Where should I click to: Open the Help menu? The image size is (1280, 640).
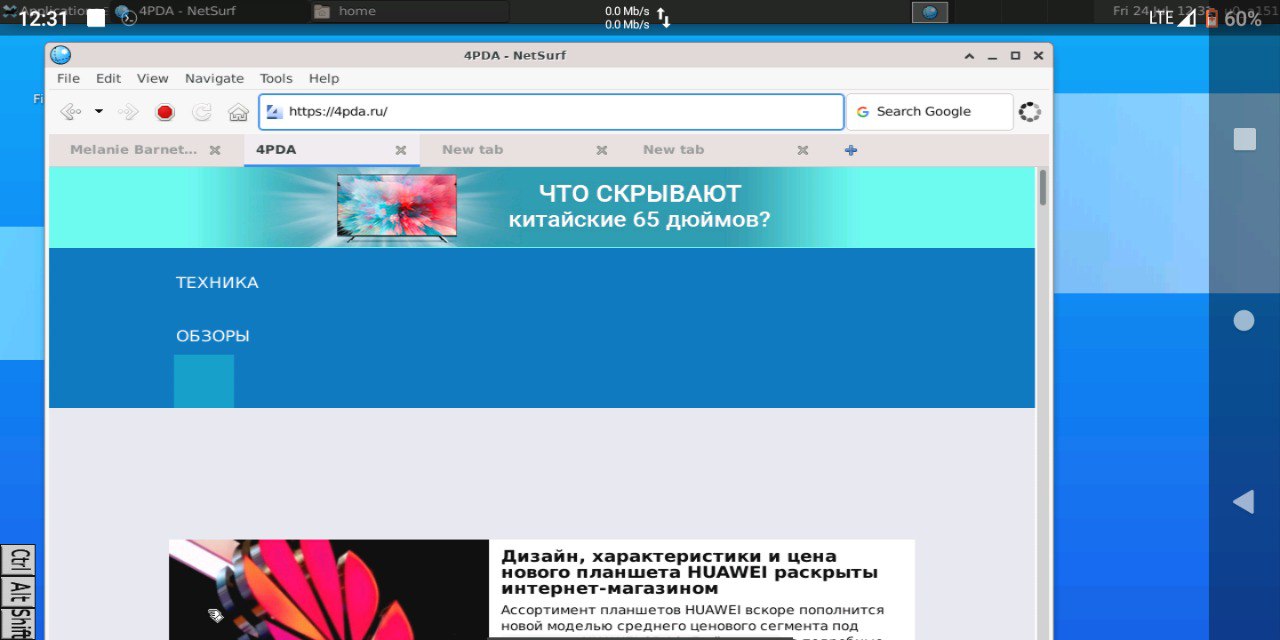point(323,78)
